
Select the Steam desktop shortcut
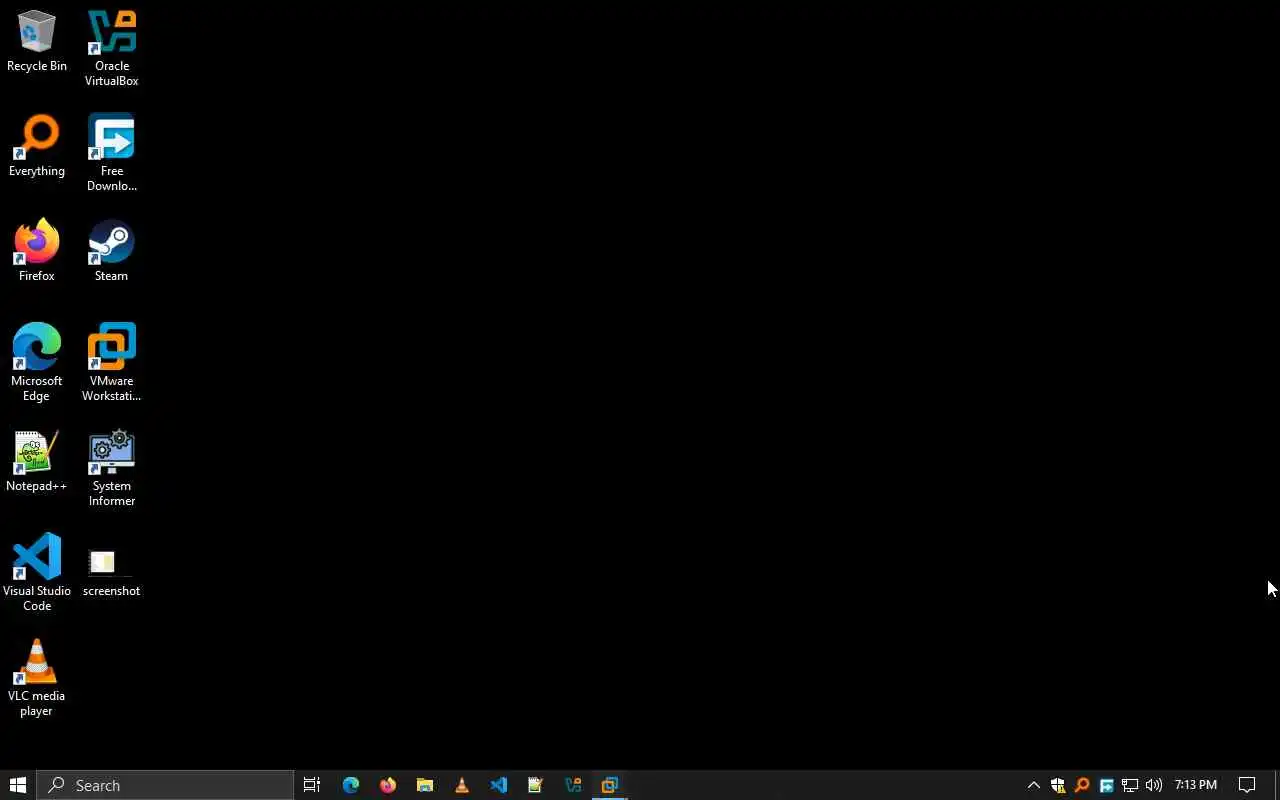(x=111, y=252)
